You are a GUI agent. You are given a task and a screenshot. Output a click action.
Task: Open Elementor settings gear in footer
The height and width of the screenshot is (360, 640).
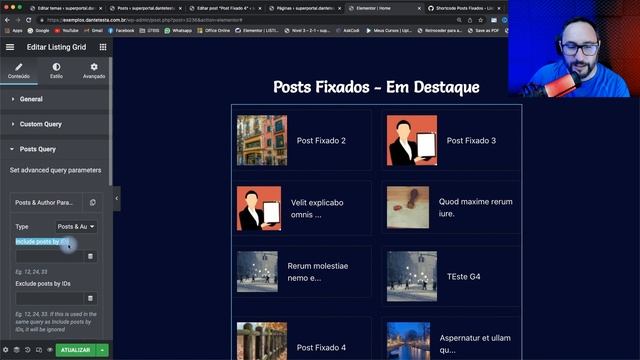click(5, 350)
